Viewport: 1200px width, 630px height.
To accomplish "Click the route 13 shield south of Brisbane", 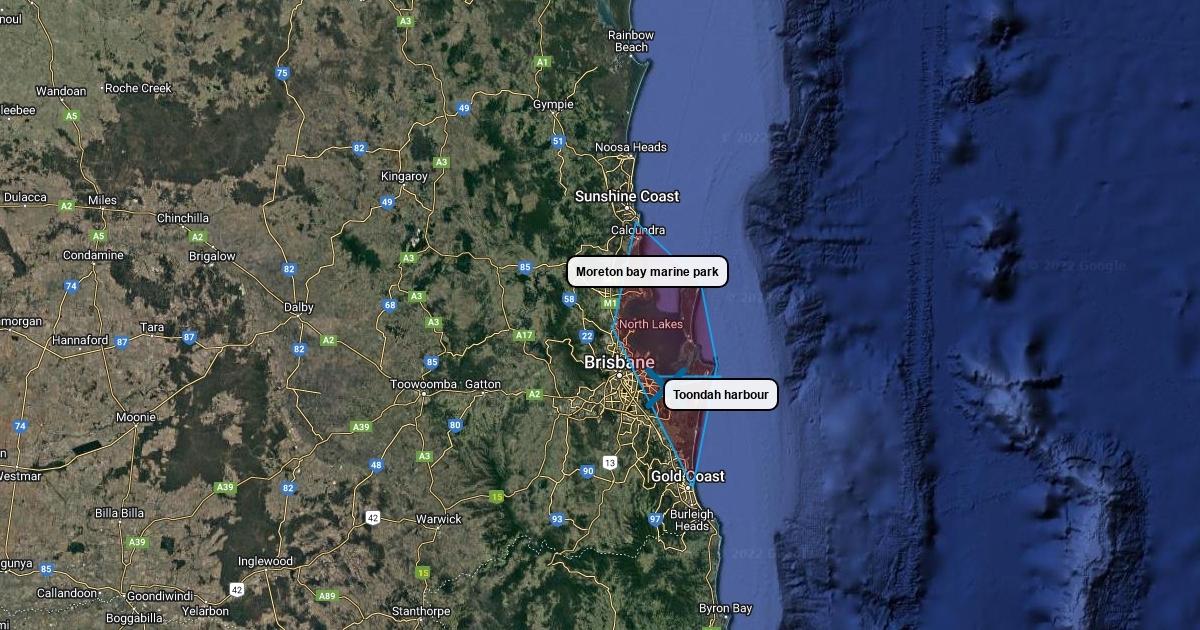I will [x=610, y=462].
